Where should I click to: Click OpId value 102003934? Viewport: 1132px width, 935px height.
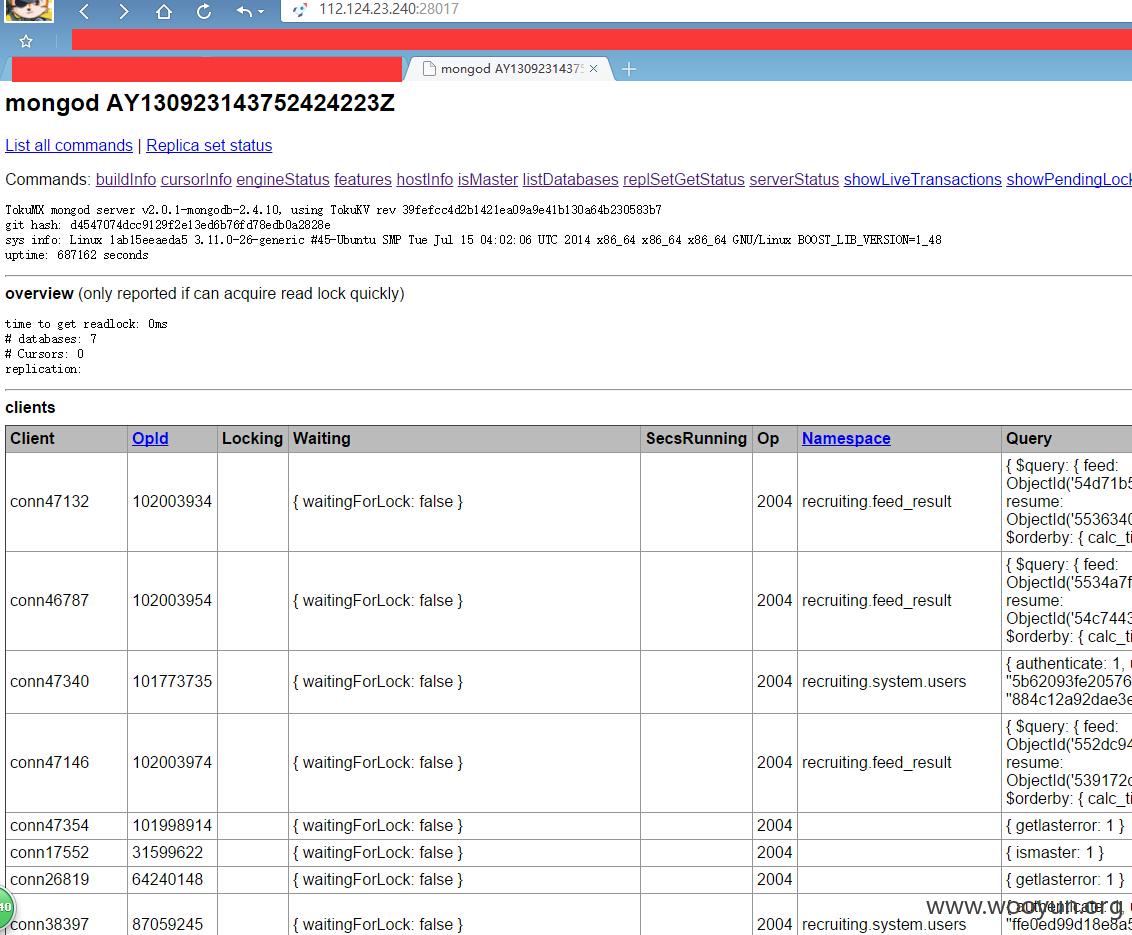(x=172, y=502)
